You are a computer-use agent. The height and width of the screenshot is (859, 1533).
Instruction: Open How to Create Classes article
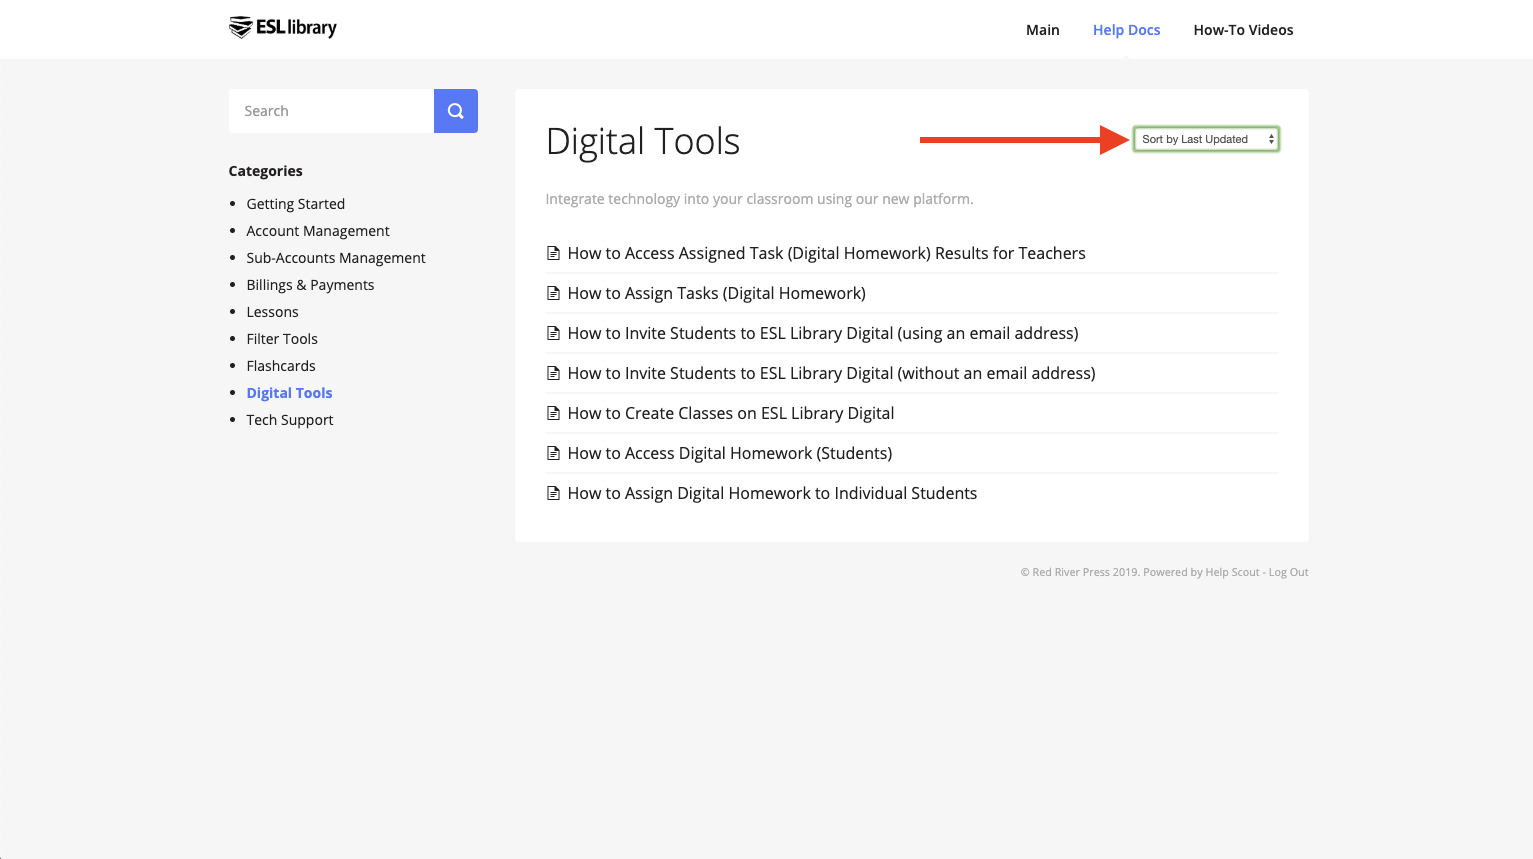click(x=730, y=413)
